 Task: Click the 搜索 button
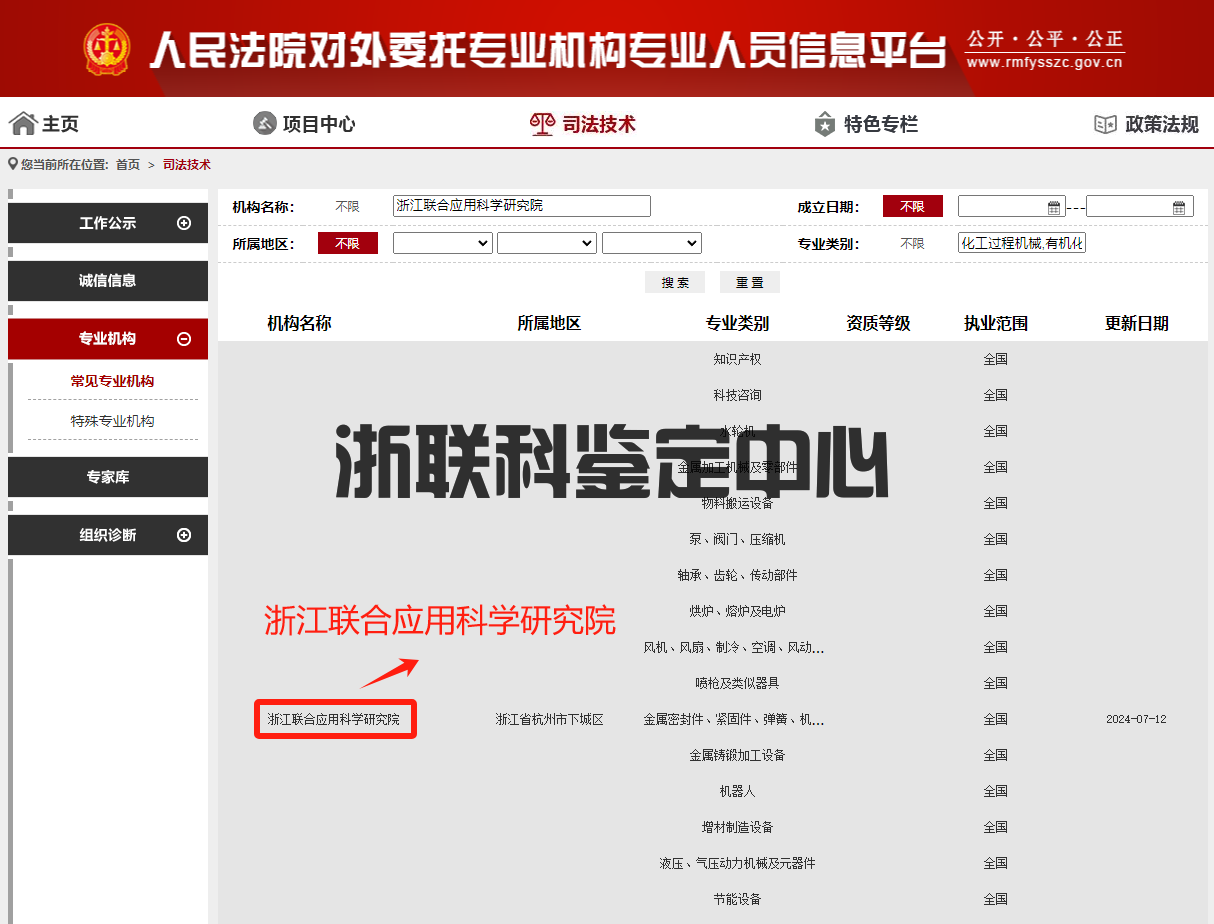[675, 282]
